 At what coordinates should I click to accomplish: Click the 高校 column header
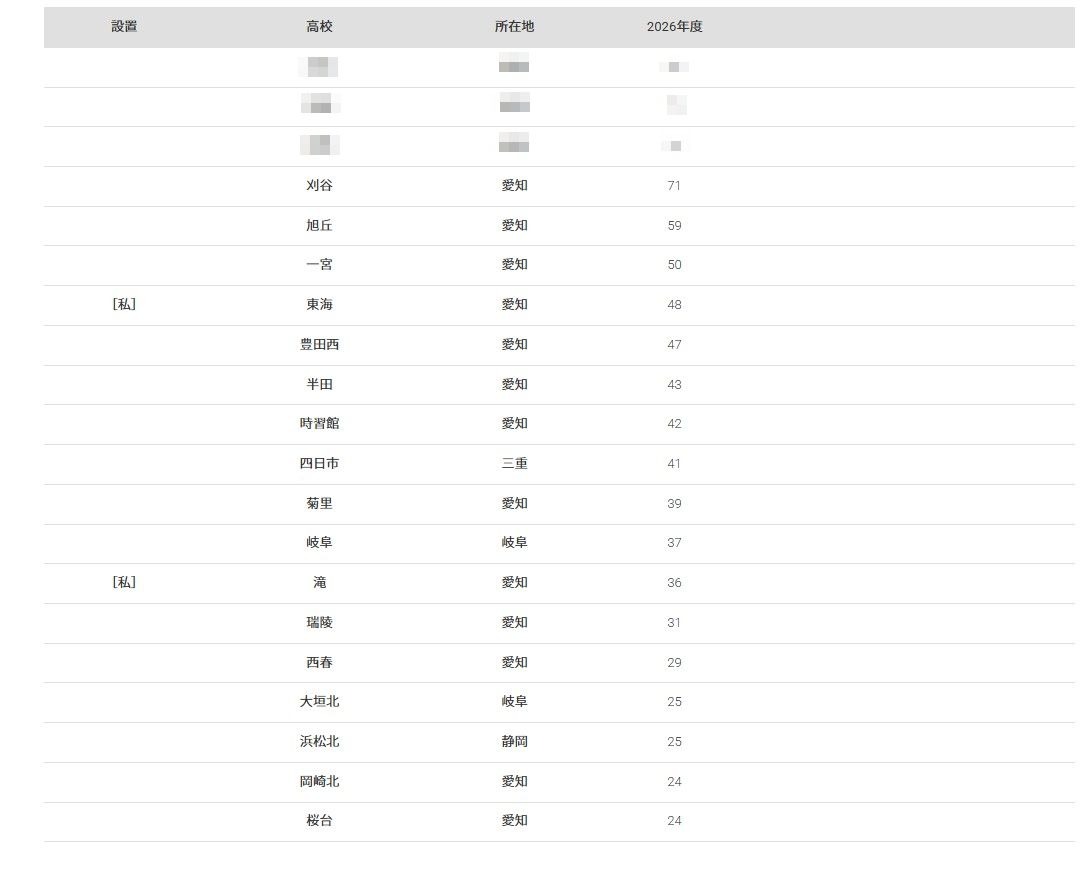click(x=319, y=27)
